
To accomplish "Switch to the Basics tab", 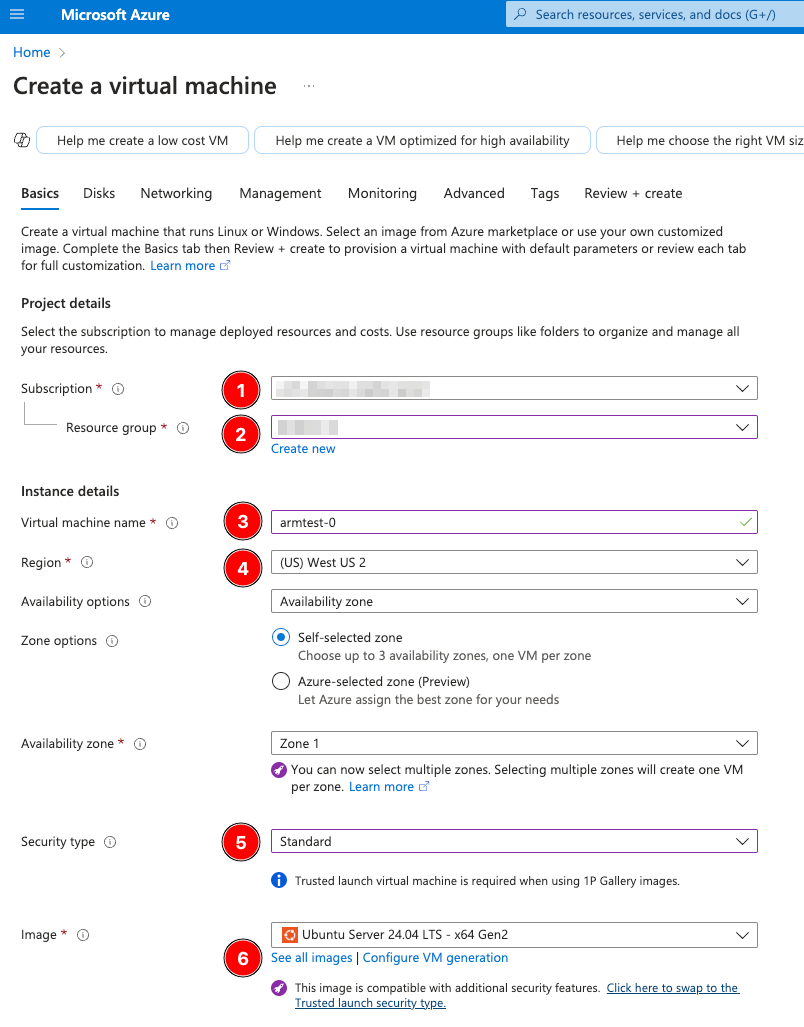I will click(x=40, y=193).
